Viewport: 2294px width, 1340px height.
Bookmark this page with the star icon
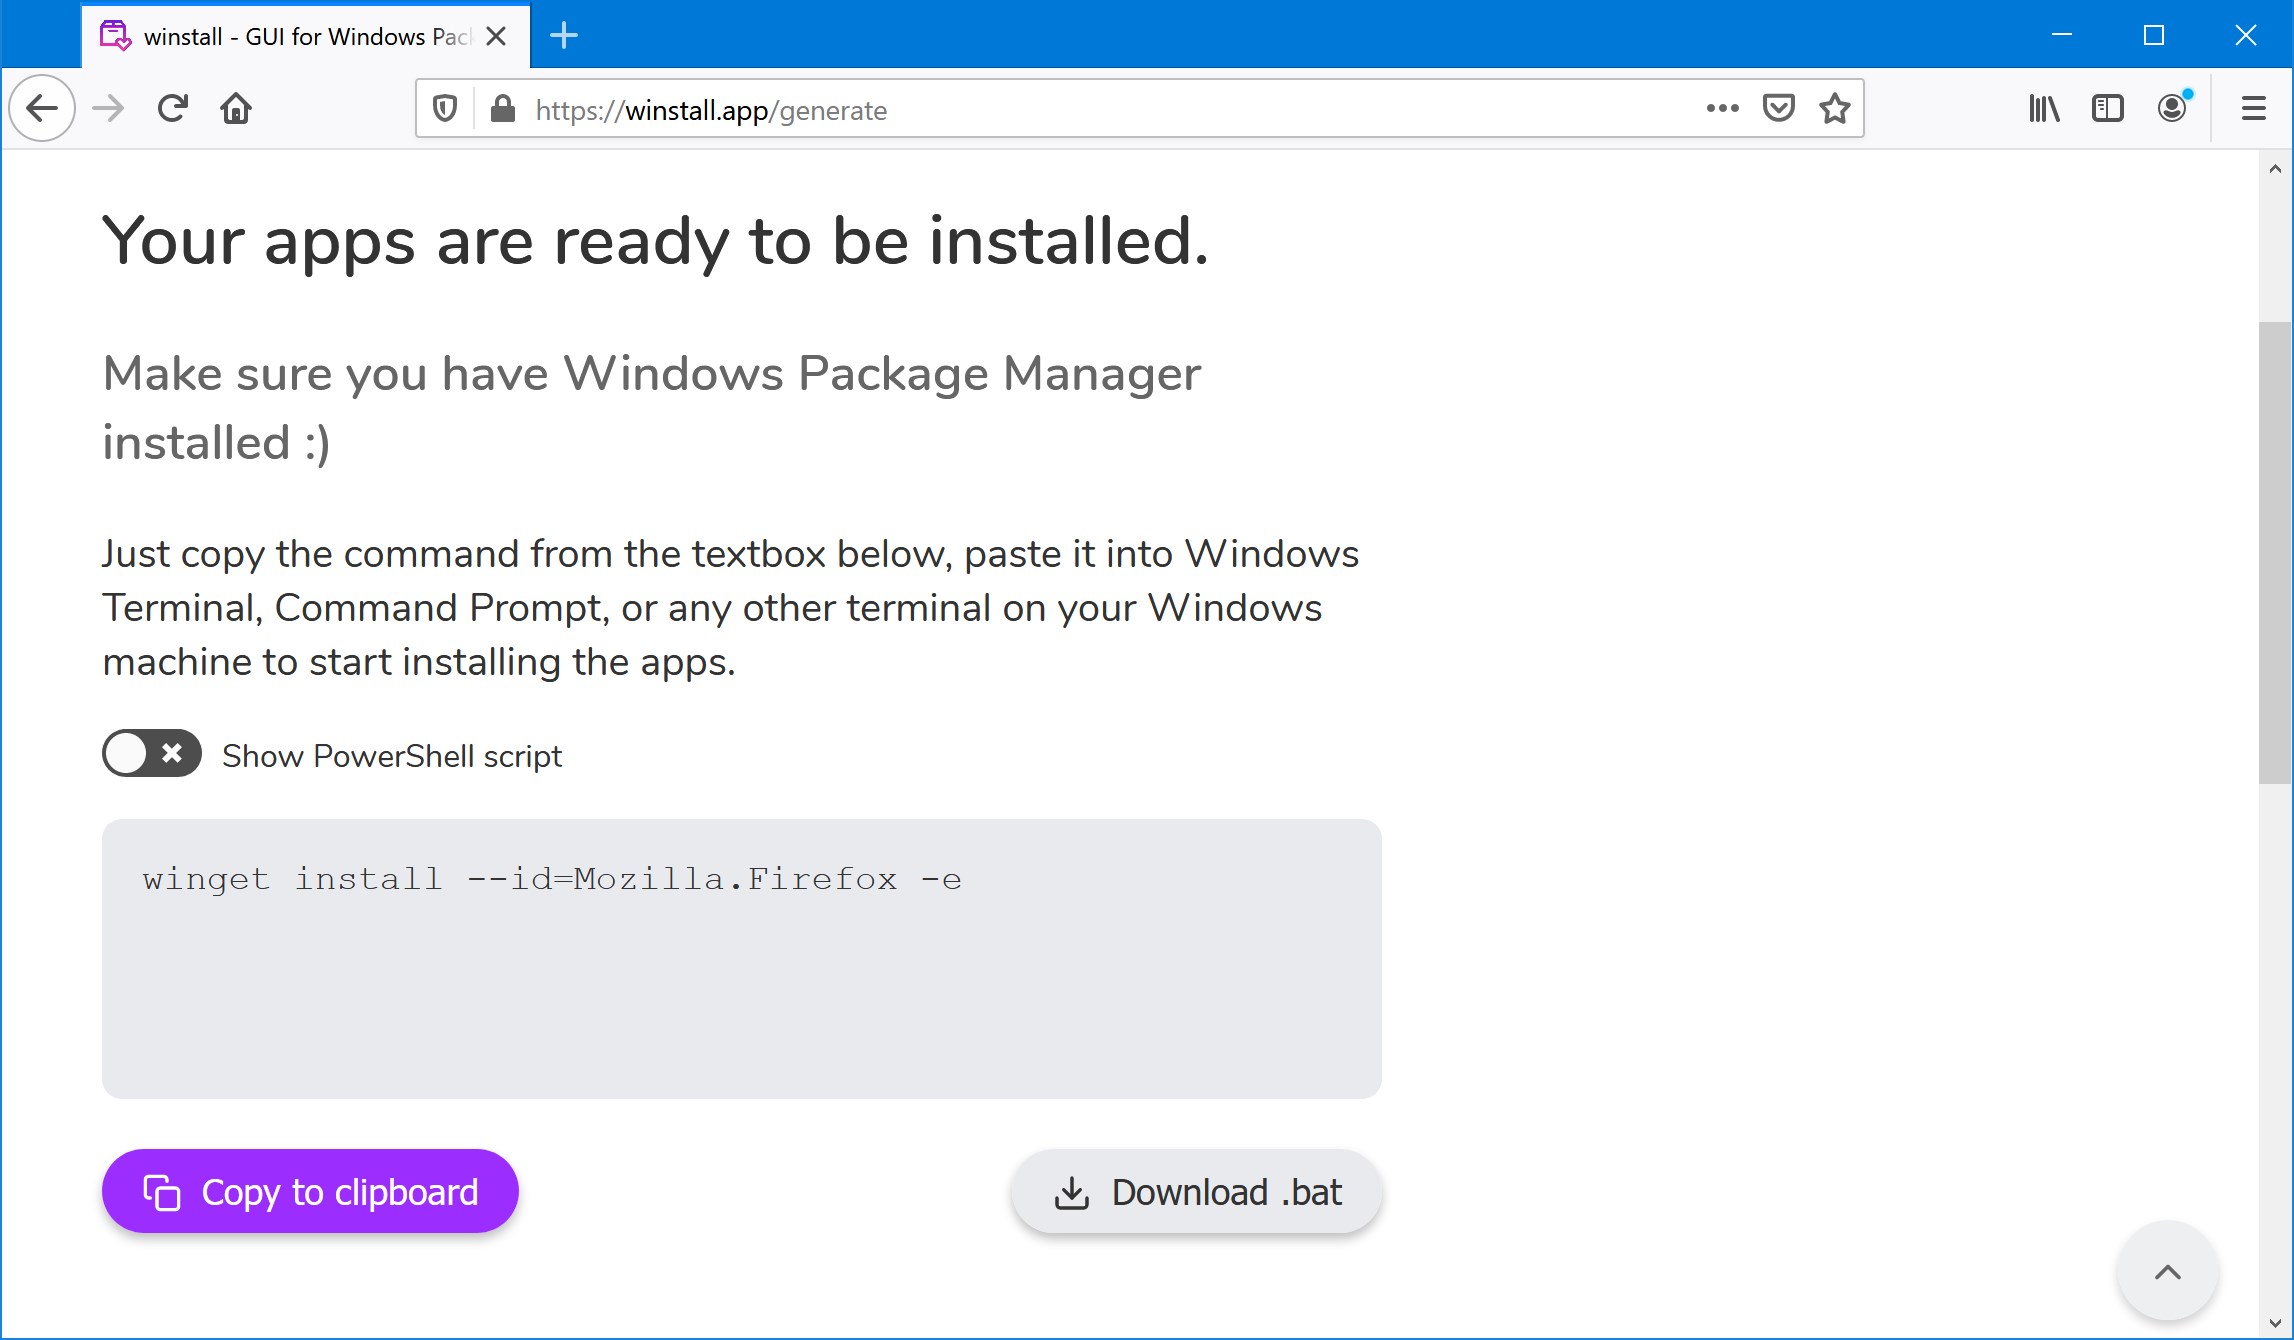pyautogui.click(x=1834, y=108)
